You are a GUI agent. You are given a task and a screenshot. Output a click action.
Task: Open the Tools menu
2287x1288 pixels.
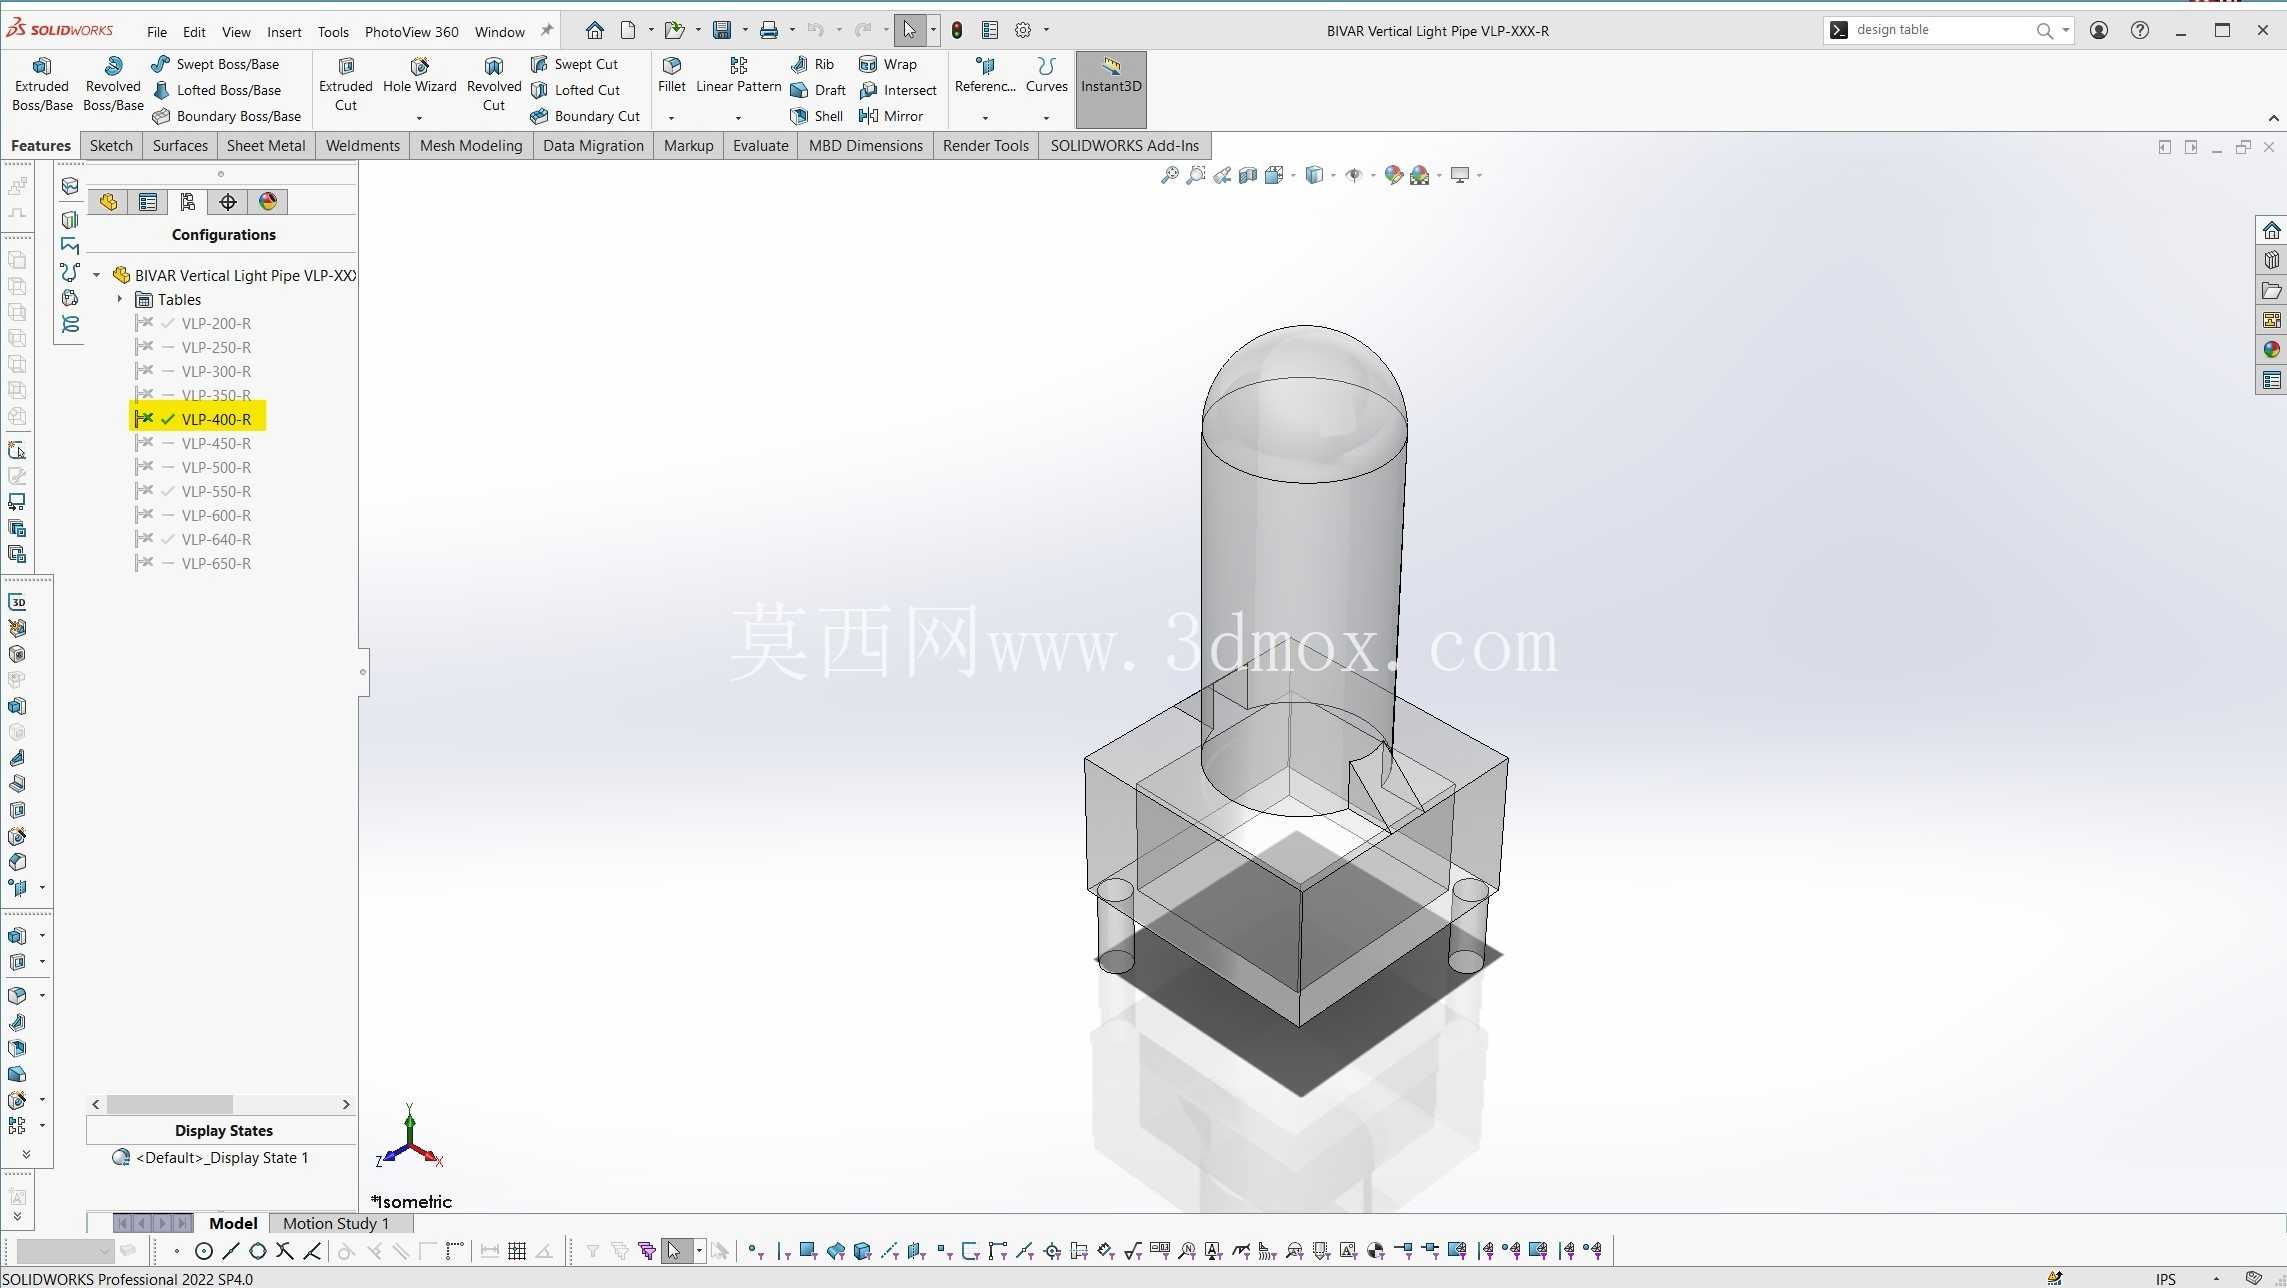point(333,32)
